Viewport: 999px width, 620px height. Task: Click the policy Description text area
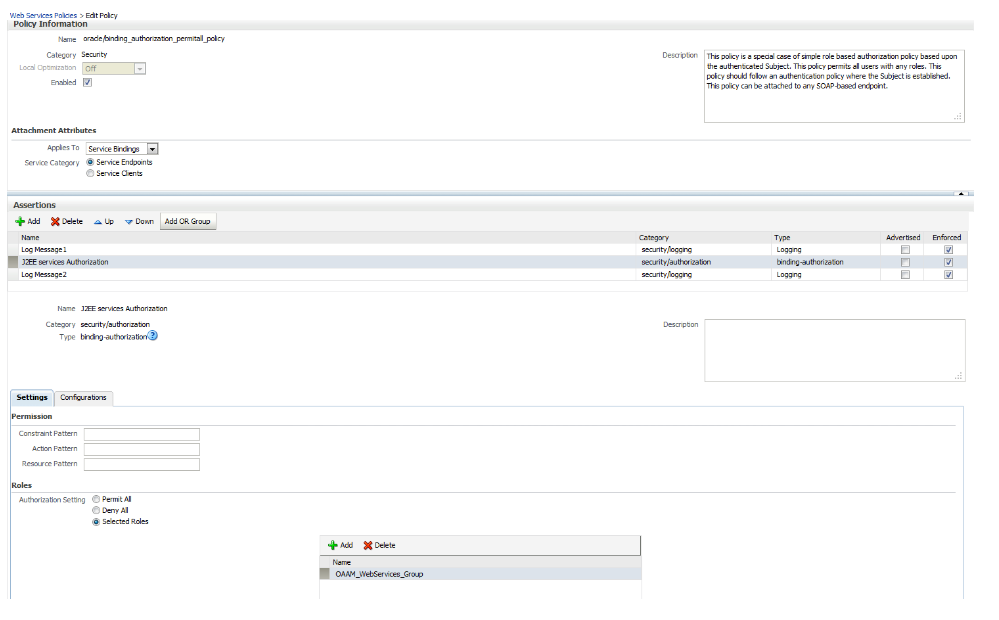[834, 86]
